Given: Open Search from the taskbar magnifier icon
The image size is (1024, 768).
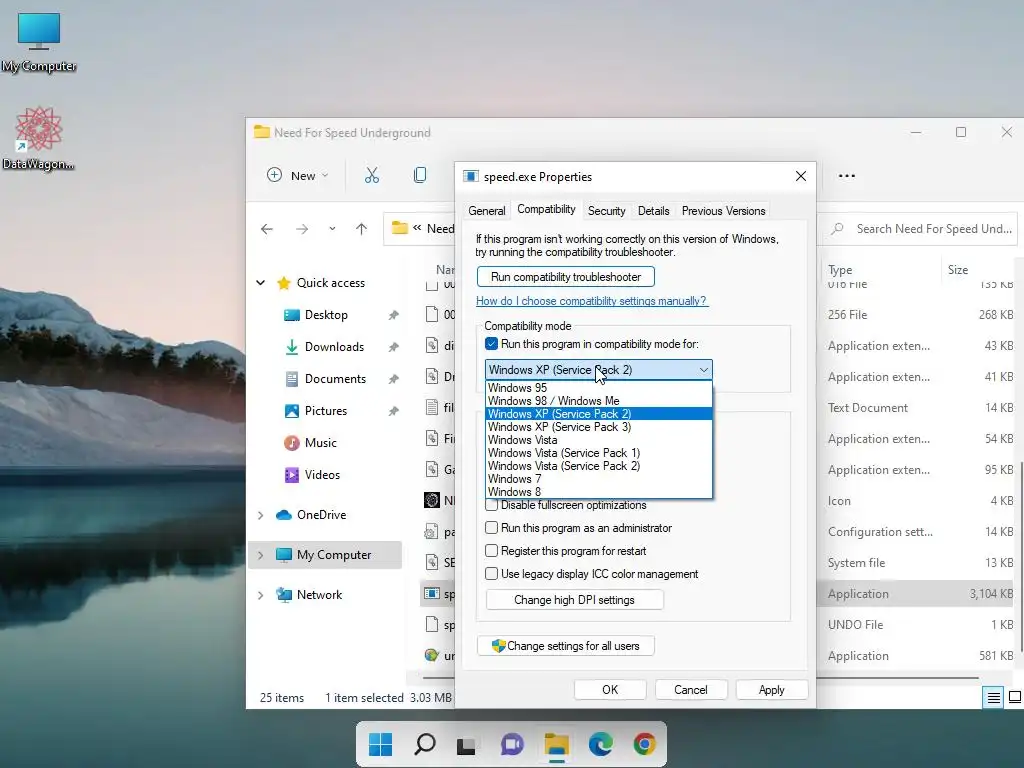Looking at the screenshot, I should point(424,744).
